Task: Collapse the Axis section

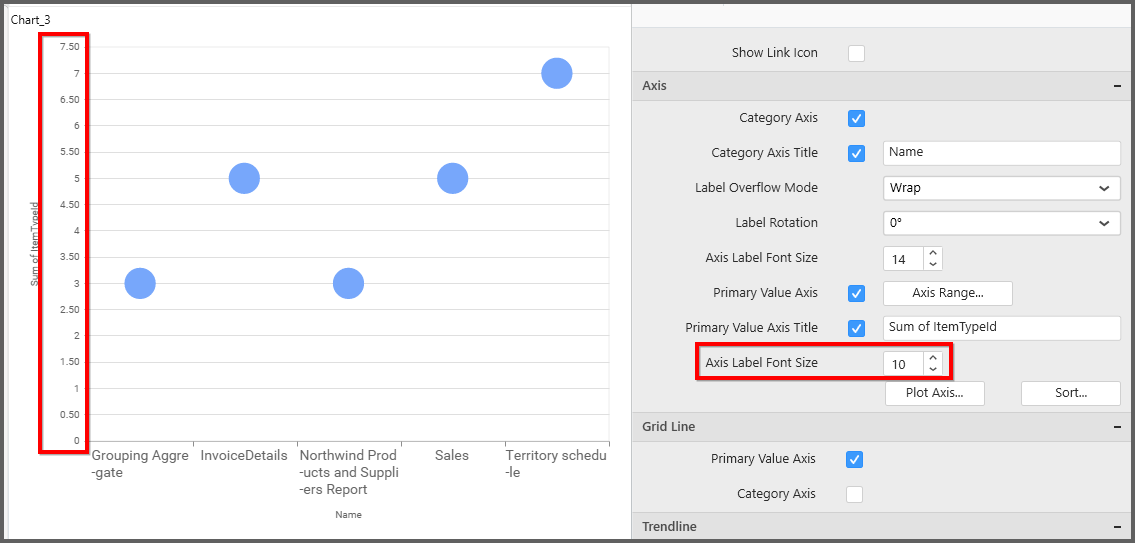Action: [x=1117, y=86]
